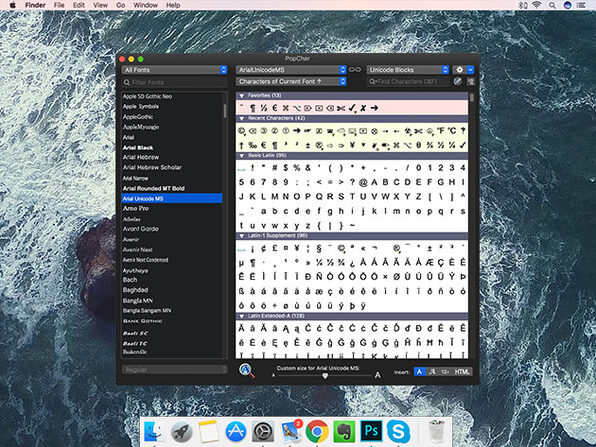Open the Edit menu
This screenshot has height=447, width=596.
[x=79, y=5]
